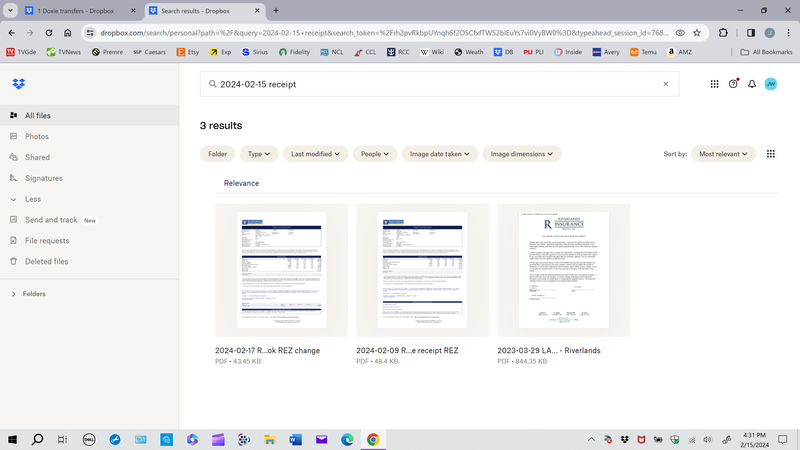Collapse sidebar with Less chevron
The image size is (800, 450).
click(x=13, y=199)
